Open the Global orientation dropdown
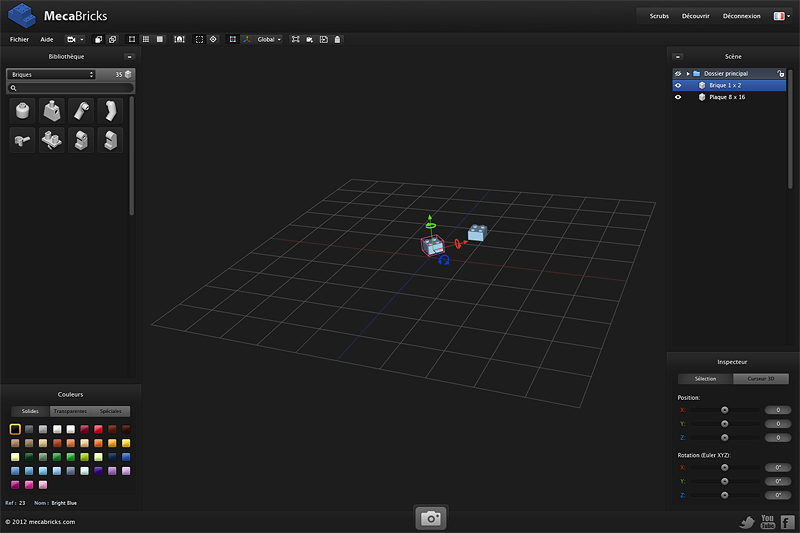800x533 pixels. tap(269, 39)
